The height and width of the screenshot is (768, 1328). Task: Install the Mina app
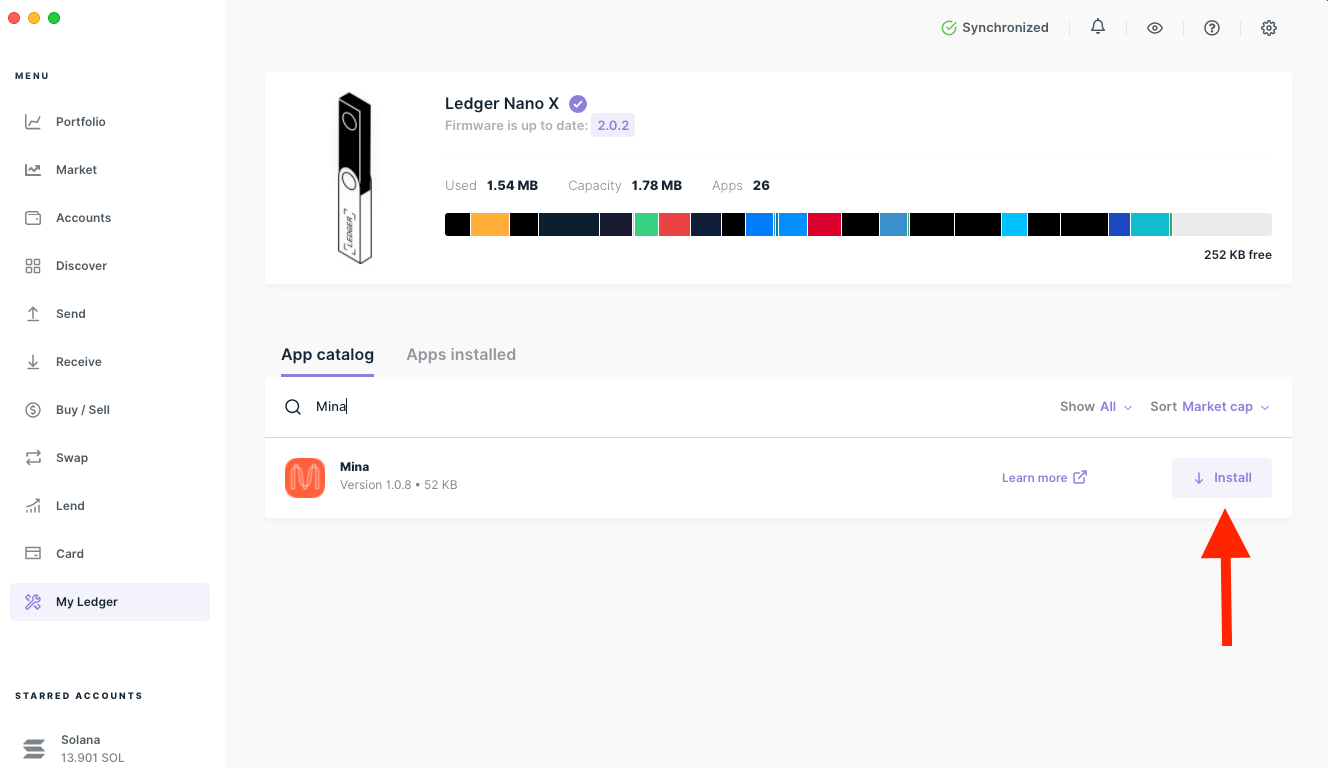pos(1222,478)
